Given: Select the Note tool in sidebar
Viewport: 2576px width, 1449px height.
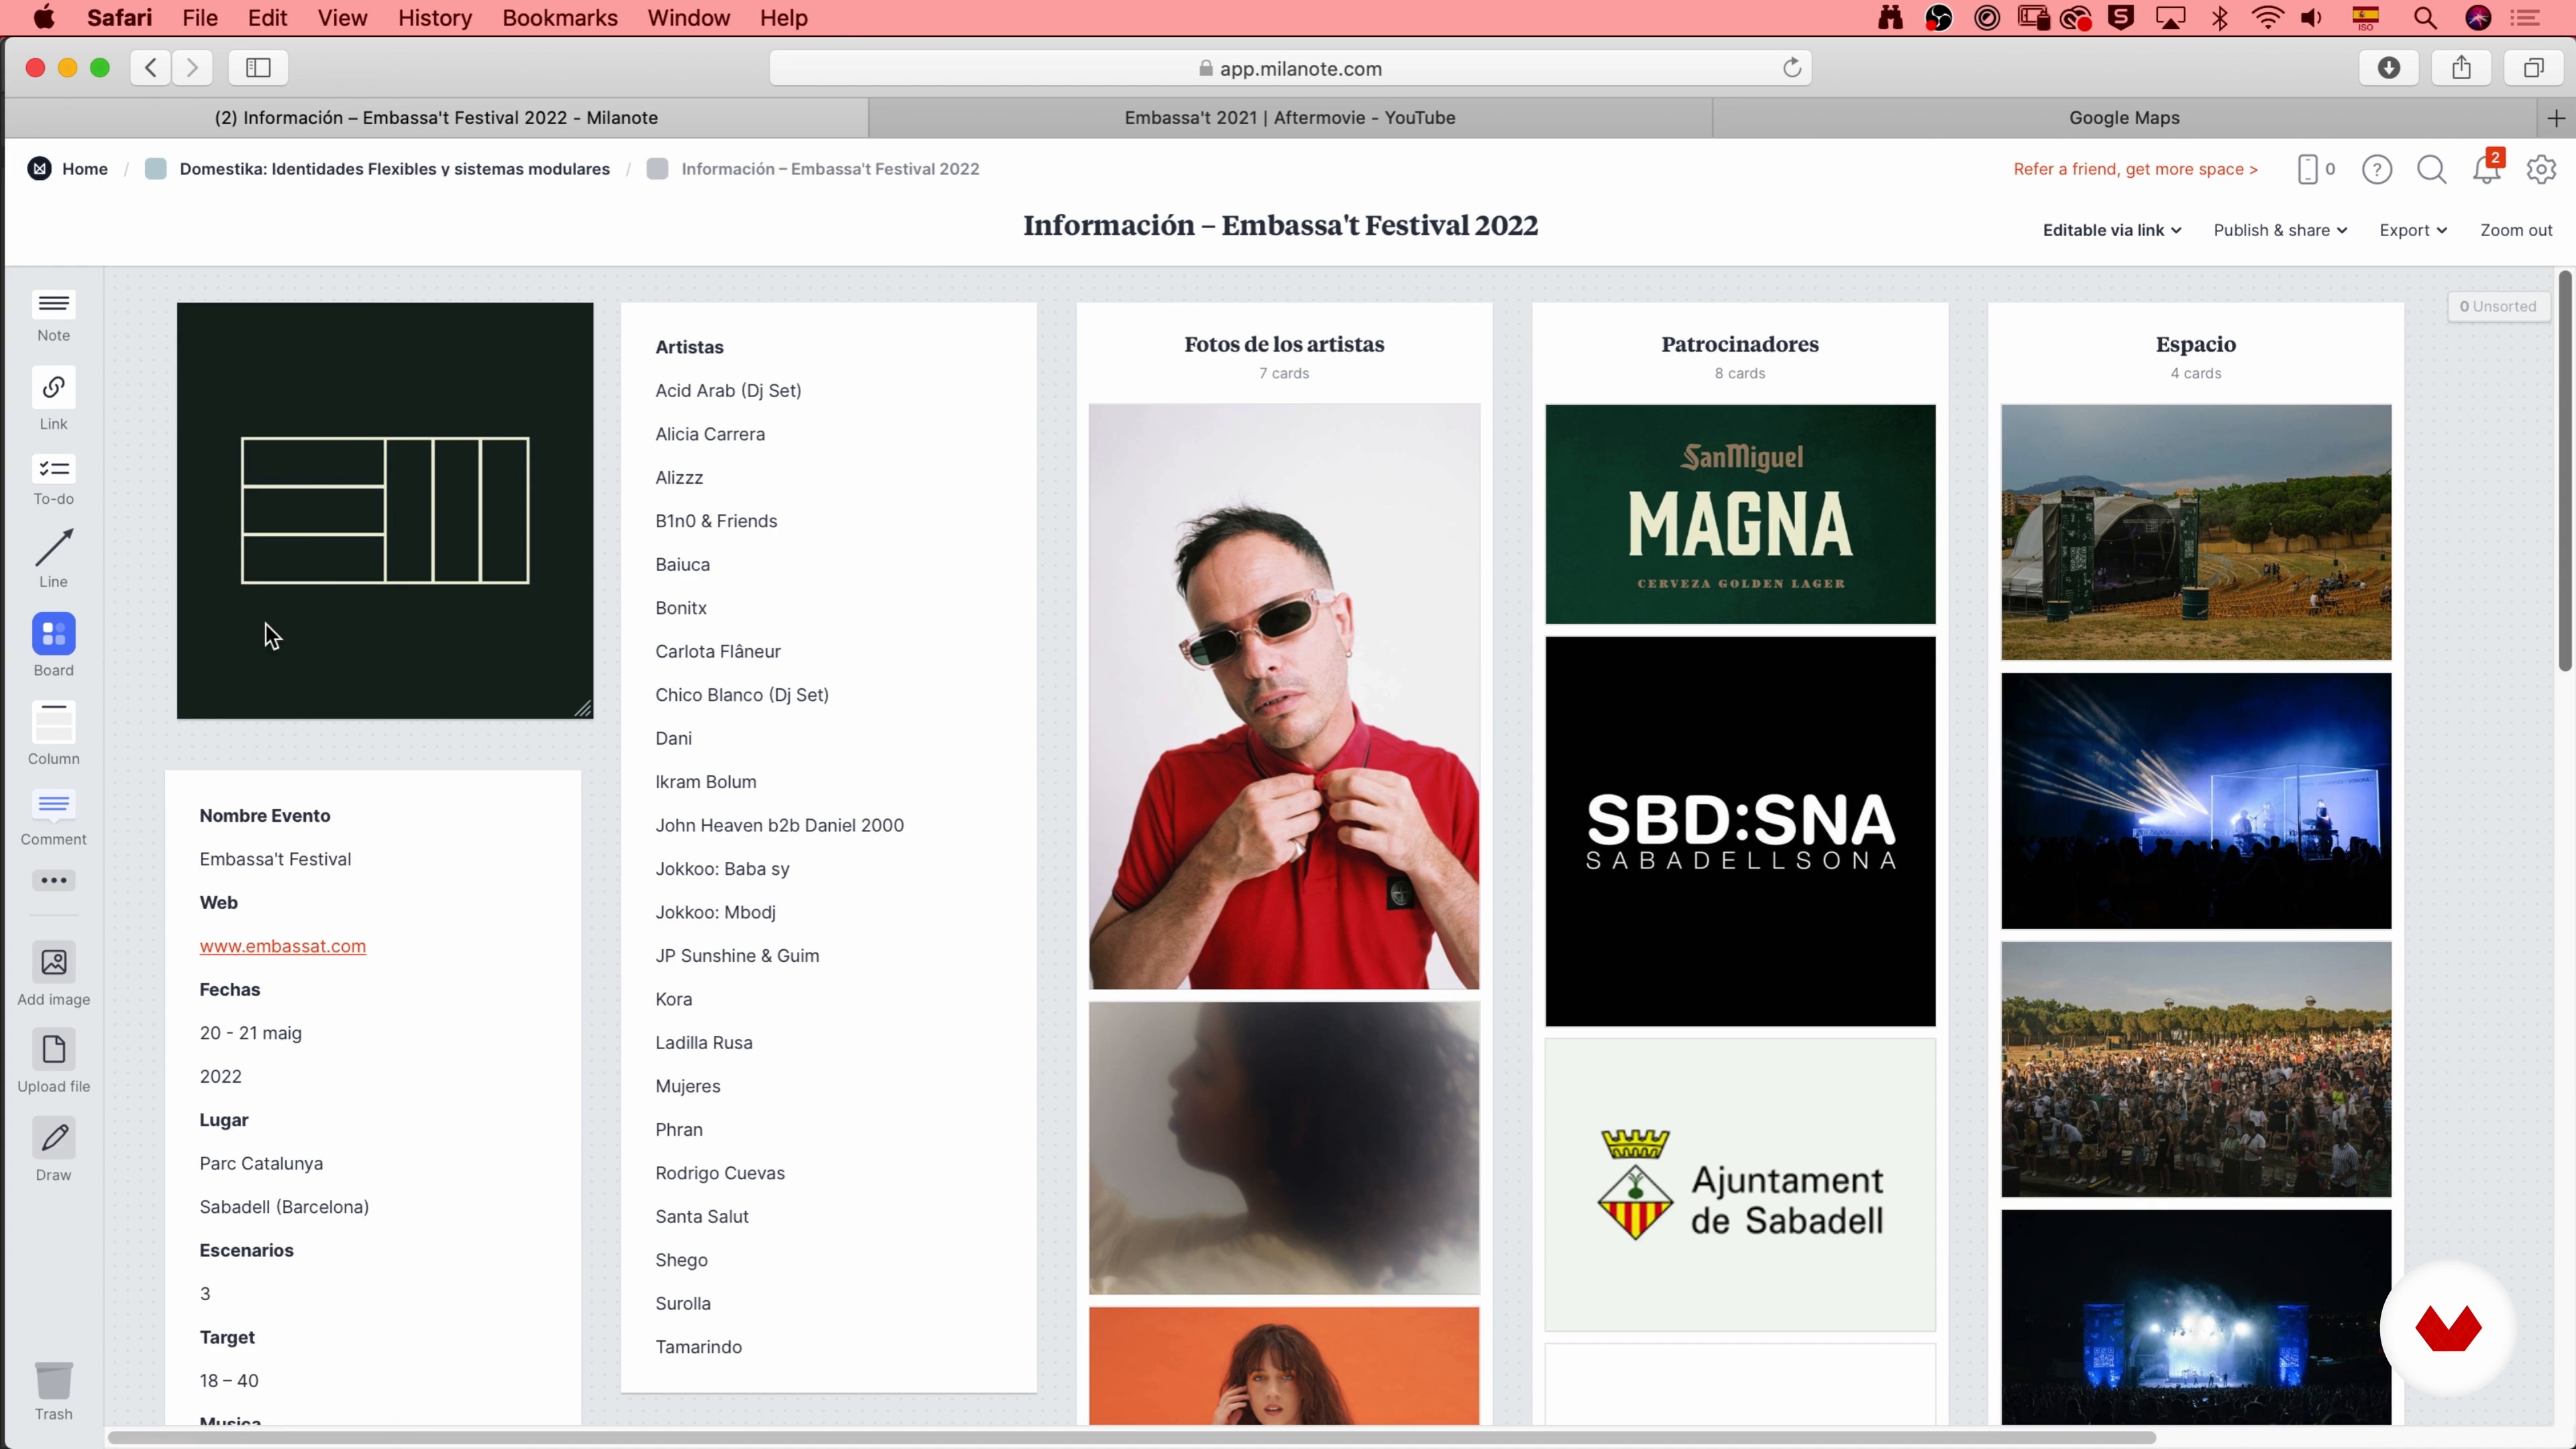Looking at the screenshot, I should pos(54,316).
